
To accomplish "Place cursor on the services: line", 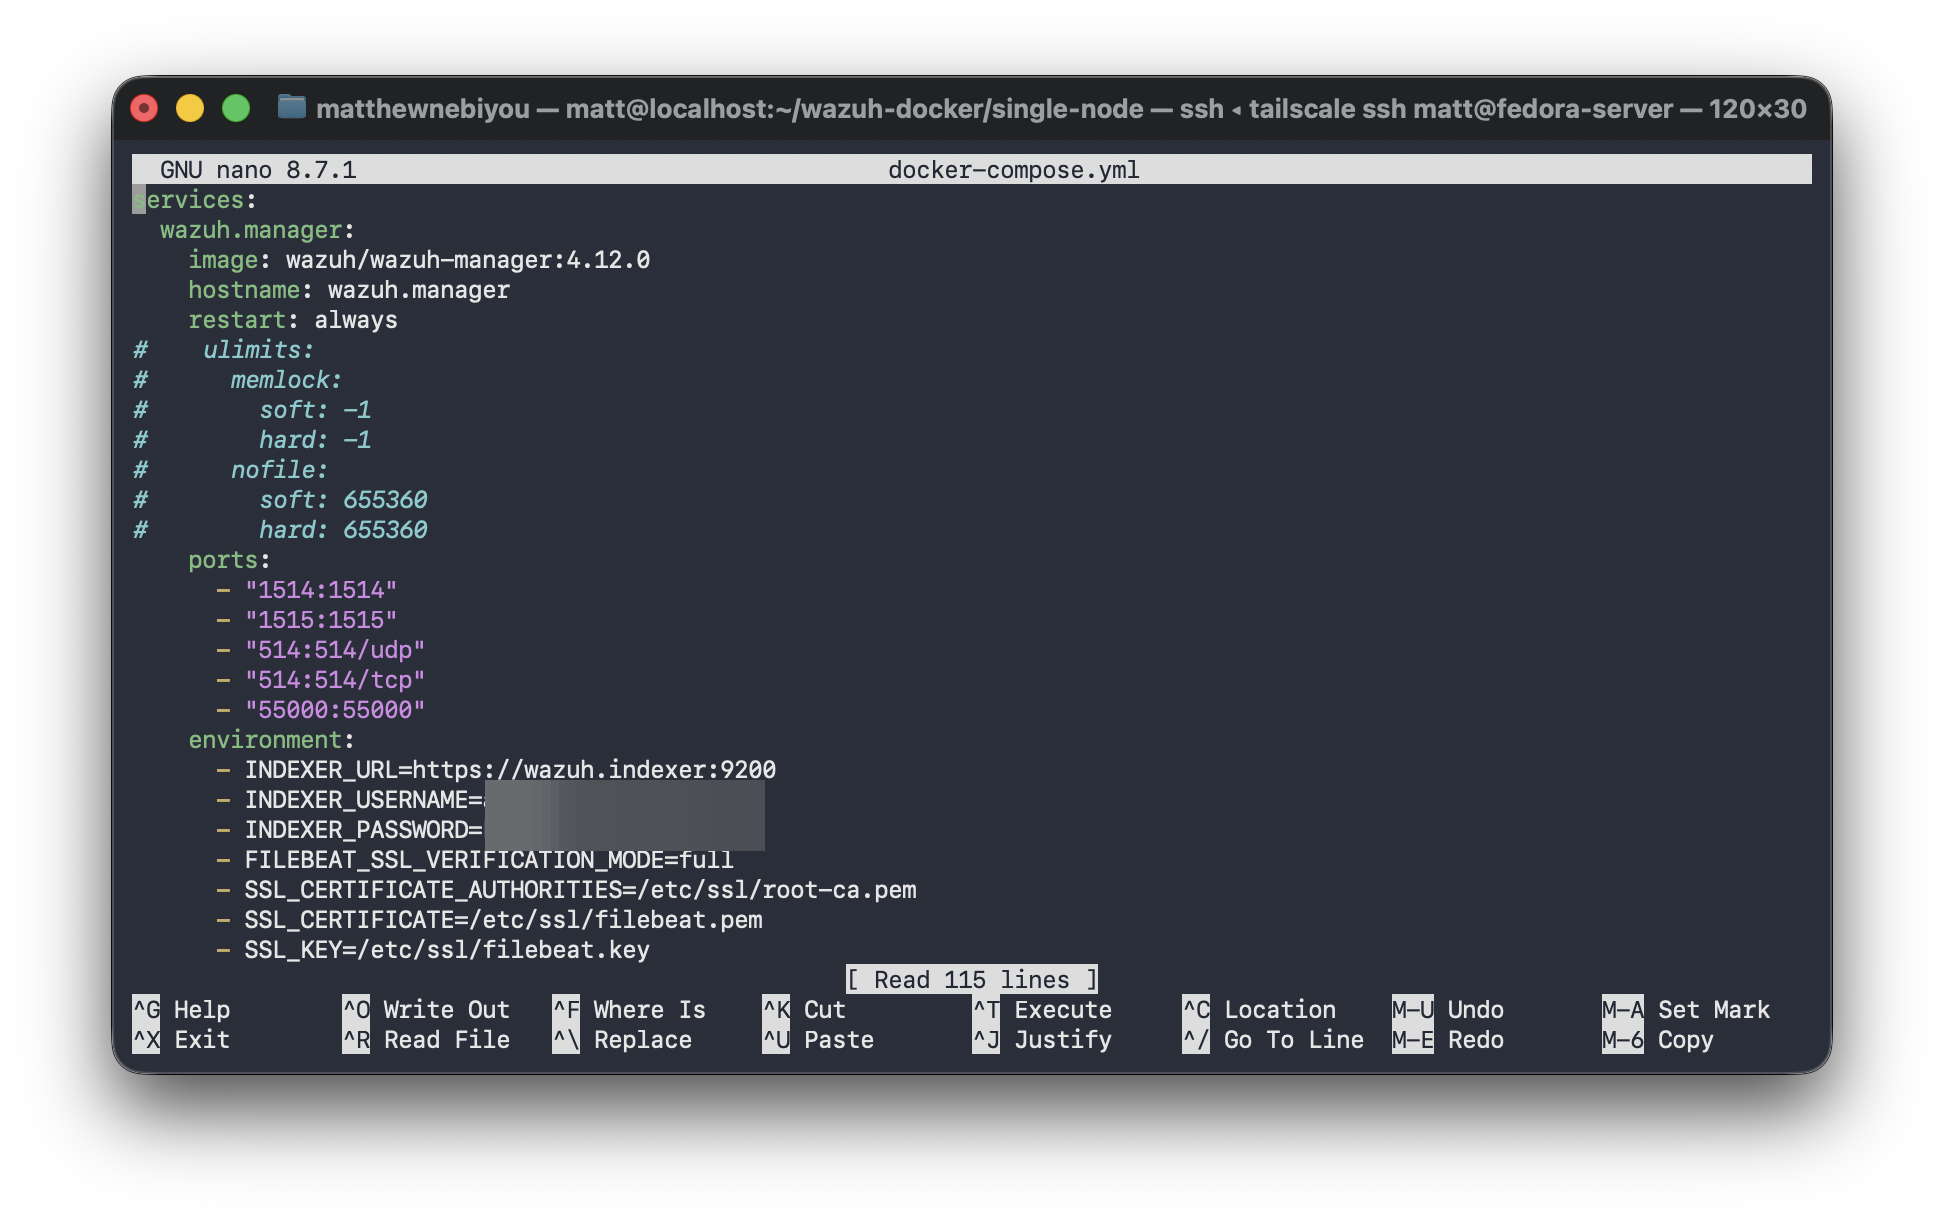I will [x=195, y=200].
